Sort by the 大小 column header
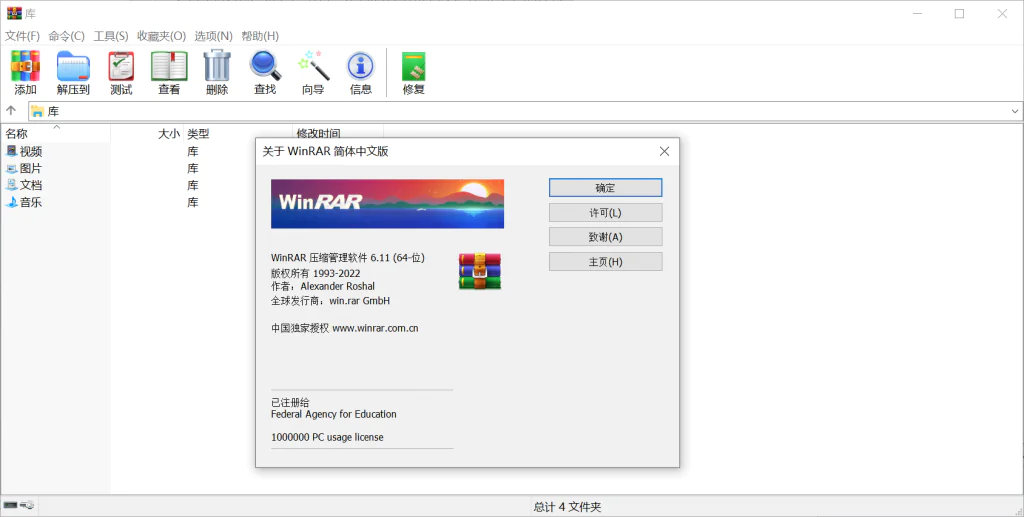 (x=147, y=134)
